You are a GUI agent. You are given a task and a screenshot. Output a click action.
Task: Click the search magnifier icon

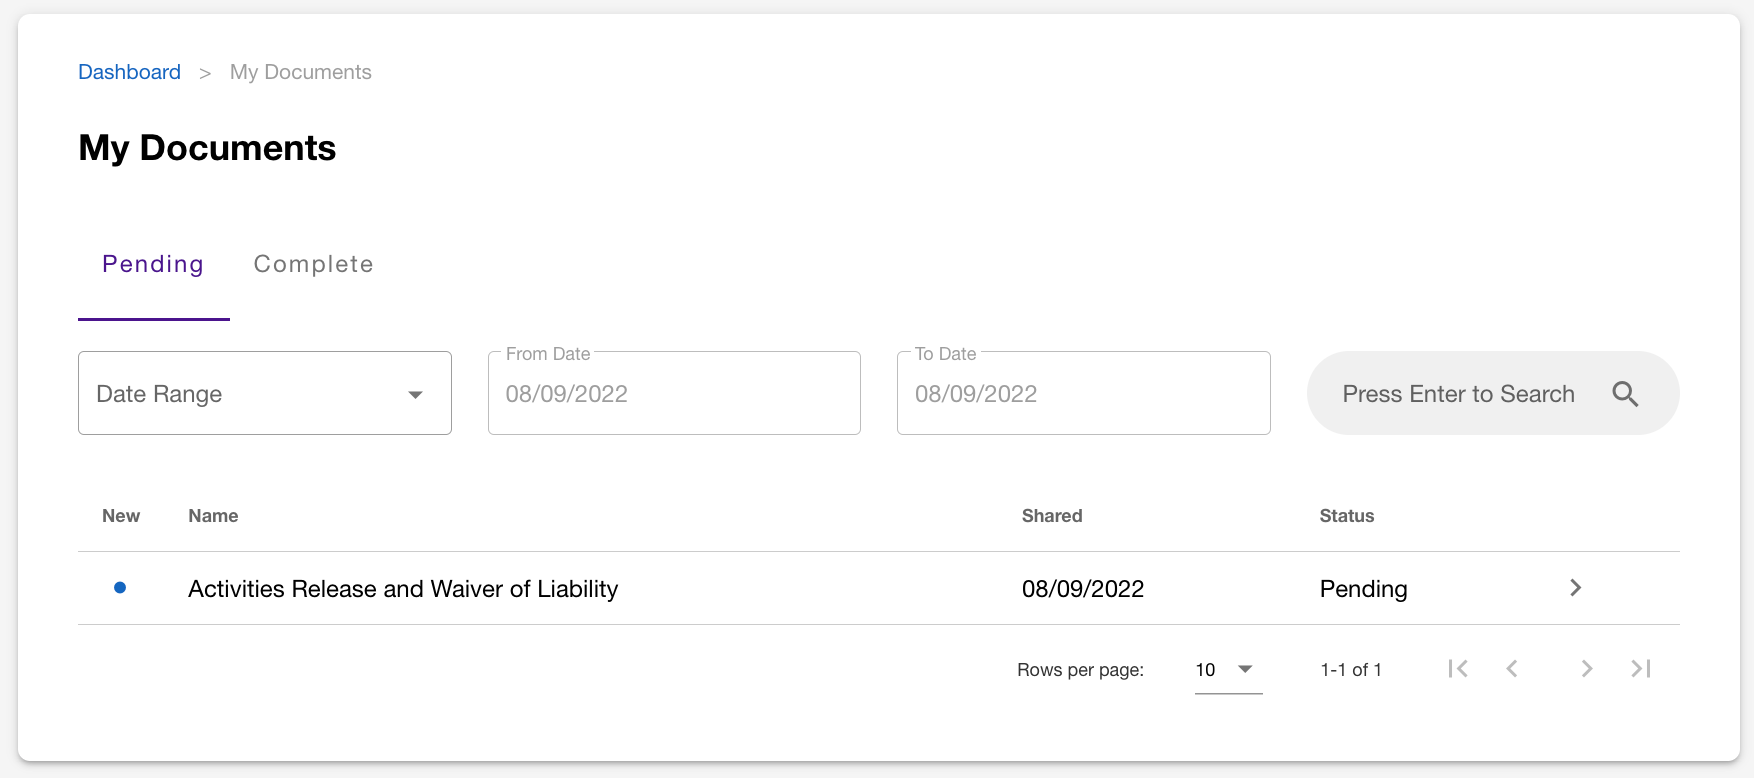tap(1625, 394)
